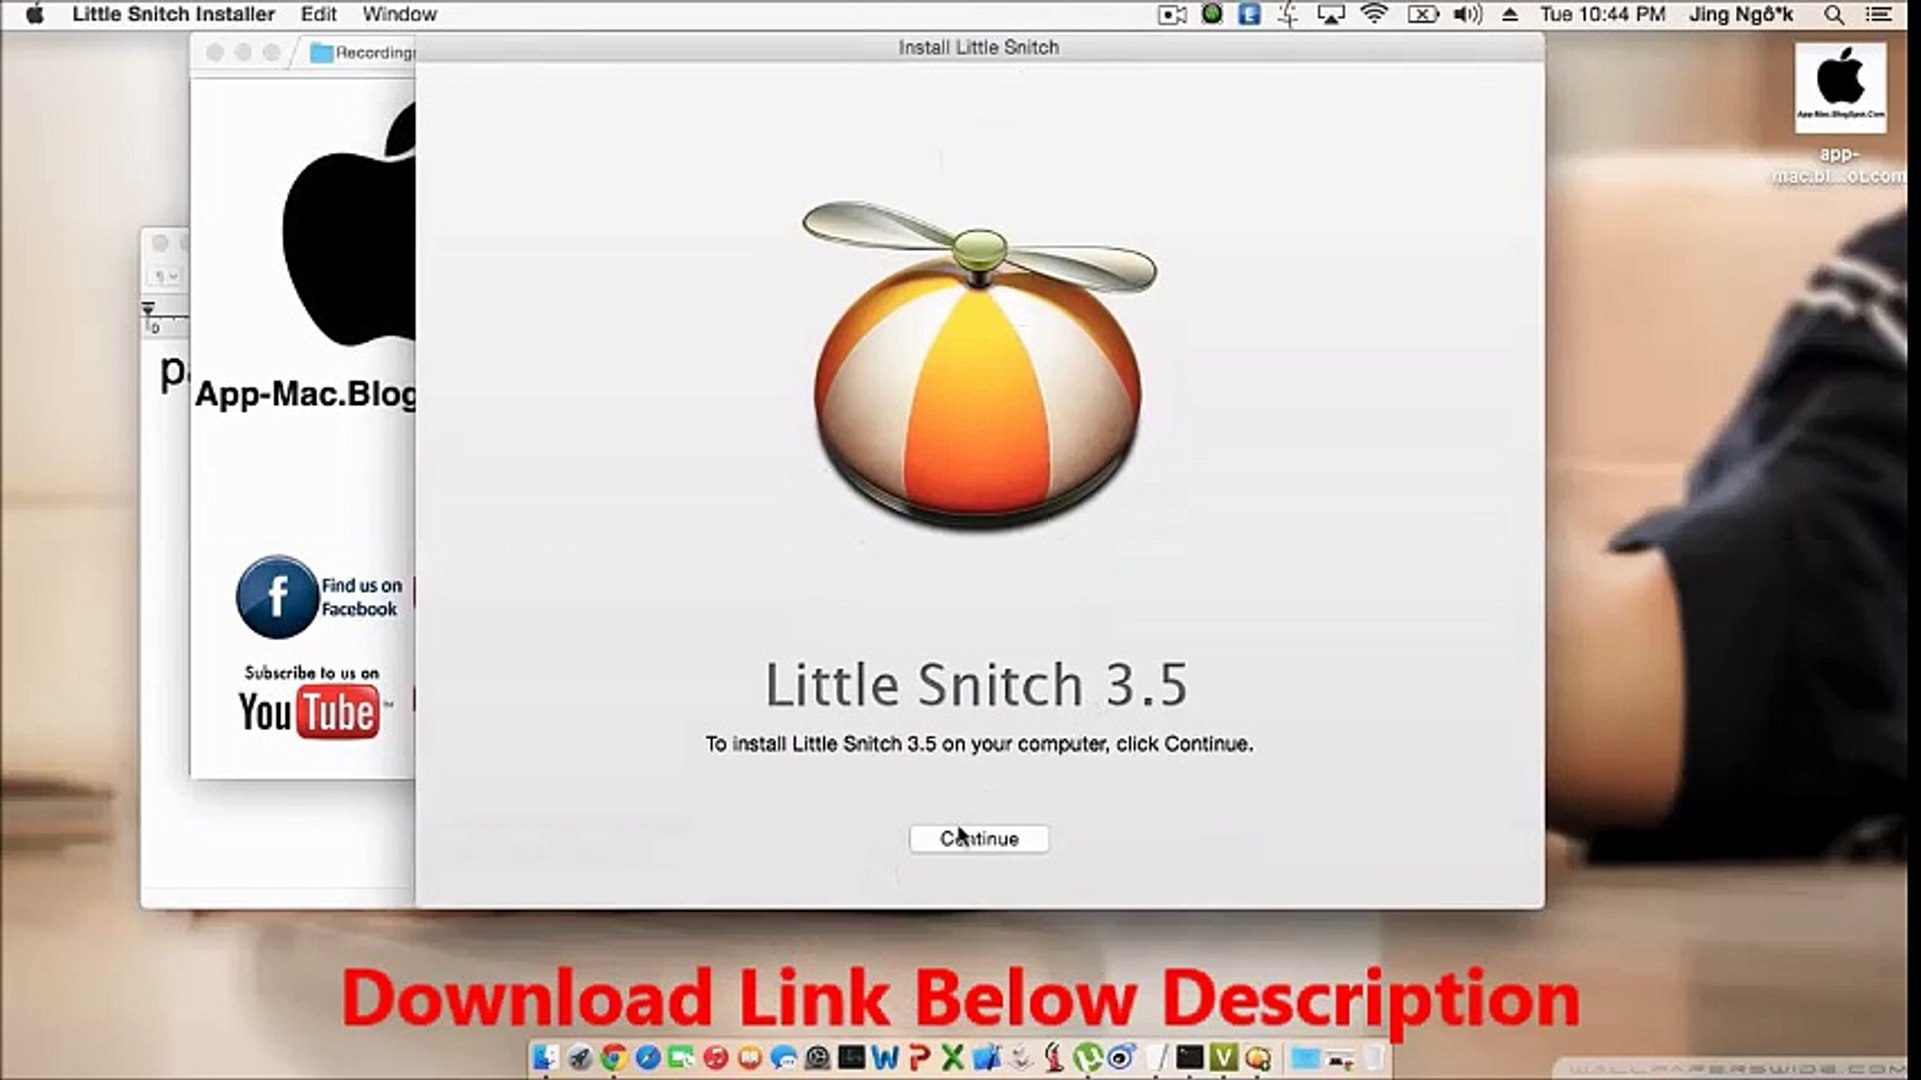Click the volume speaker icon
Screen dimensions: 1921x1080
[x=1466, y=14]
